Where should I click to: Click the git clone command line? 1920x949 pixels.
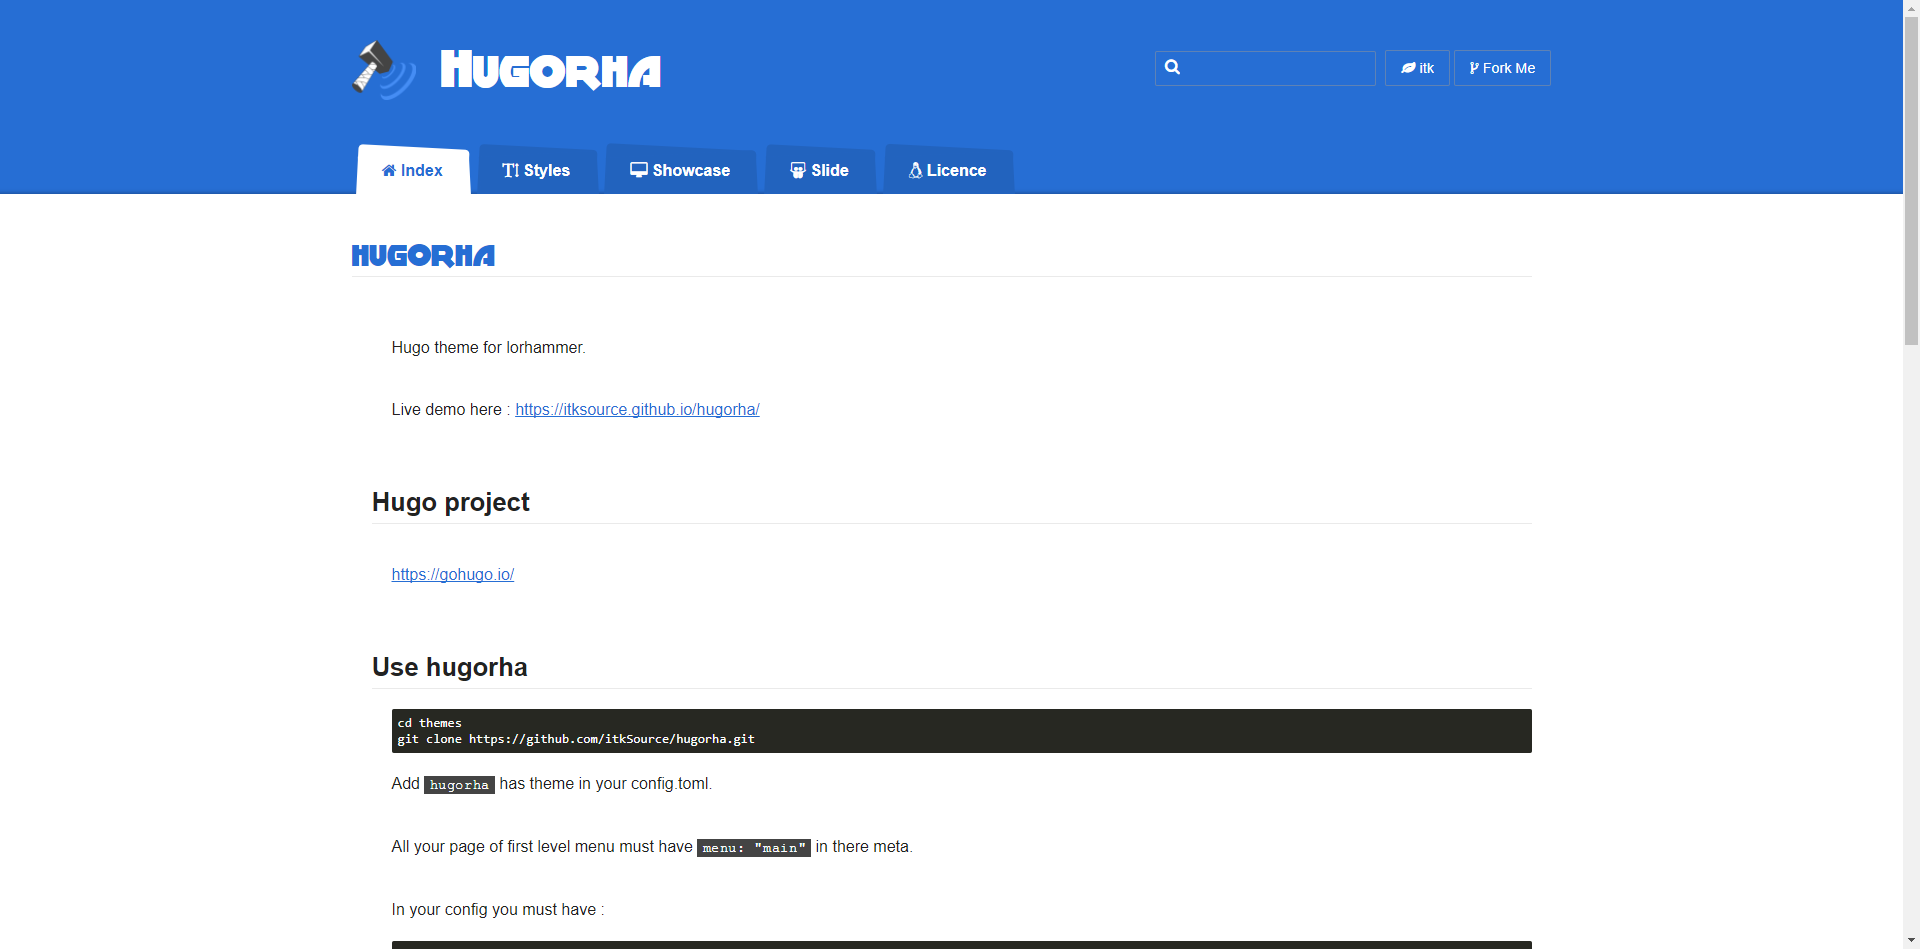(x=576, y=739)
